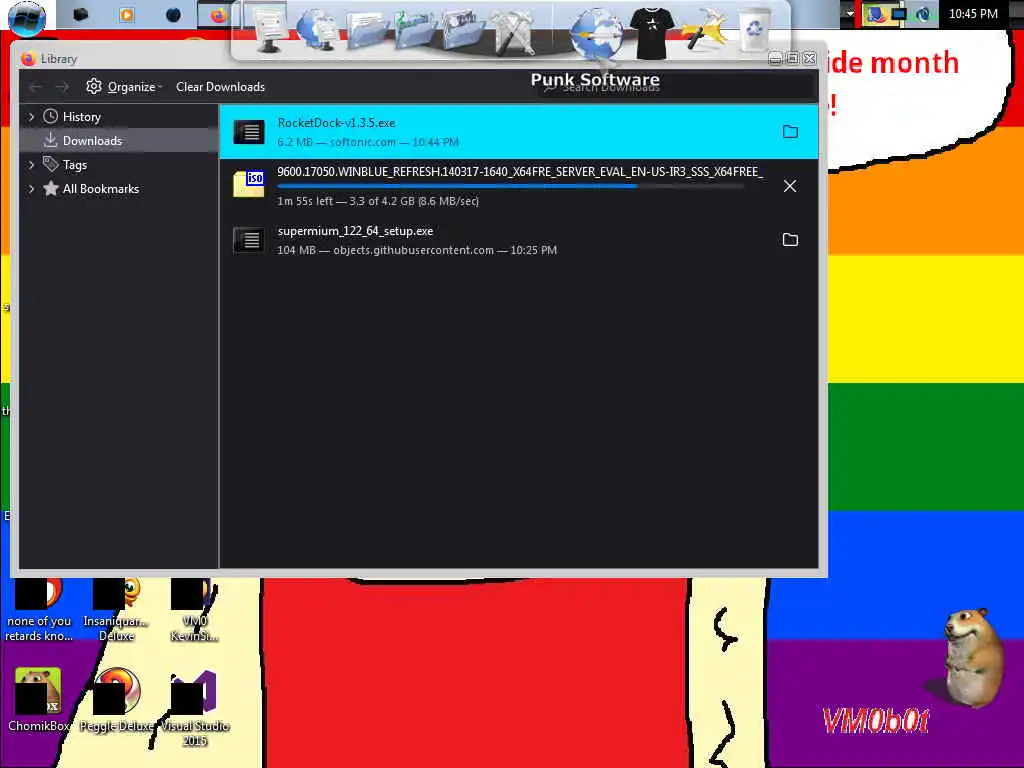This screenshot has width=1024, height=768.
Task: Click the Firefox icon in the taskbar
Action: point(217,14)
